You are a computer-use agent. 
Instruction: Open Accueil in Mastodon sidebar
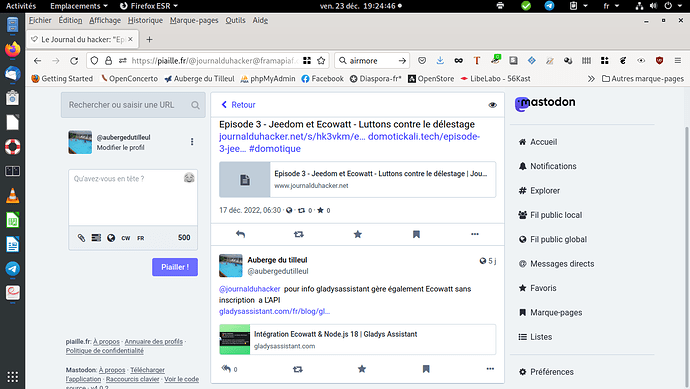click(538, 142)
